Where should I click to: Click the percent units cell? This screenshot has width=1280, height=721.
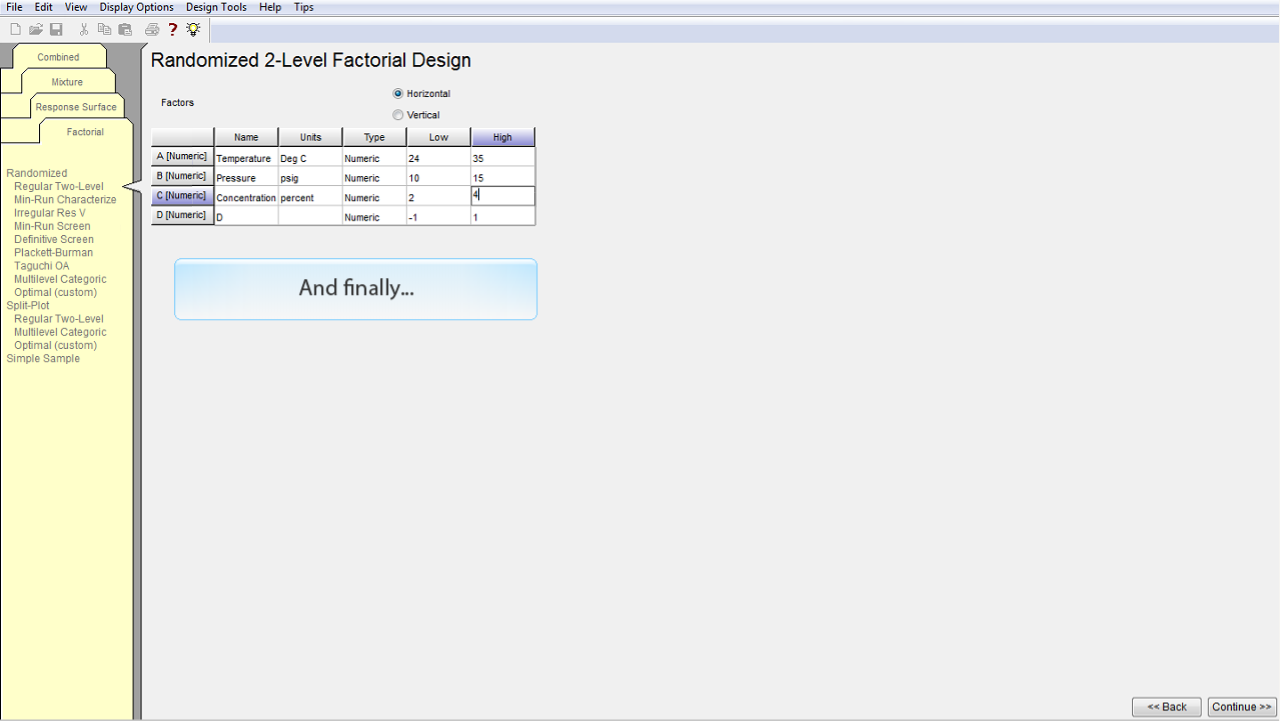click(310, 197)
